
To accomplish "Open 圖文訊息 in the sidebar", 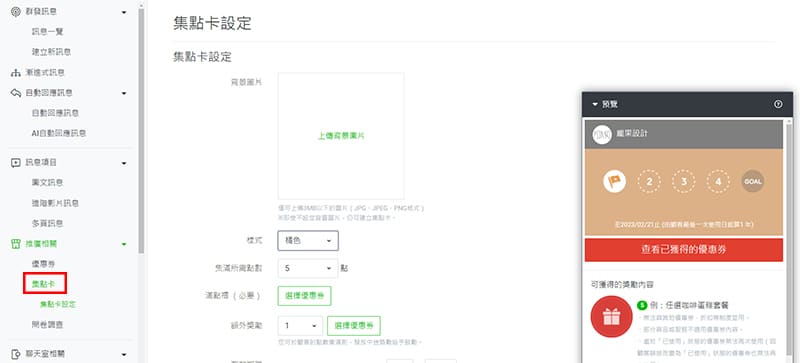I will (x=47, y=183).
